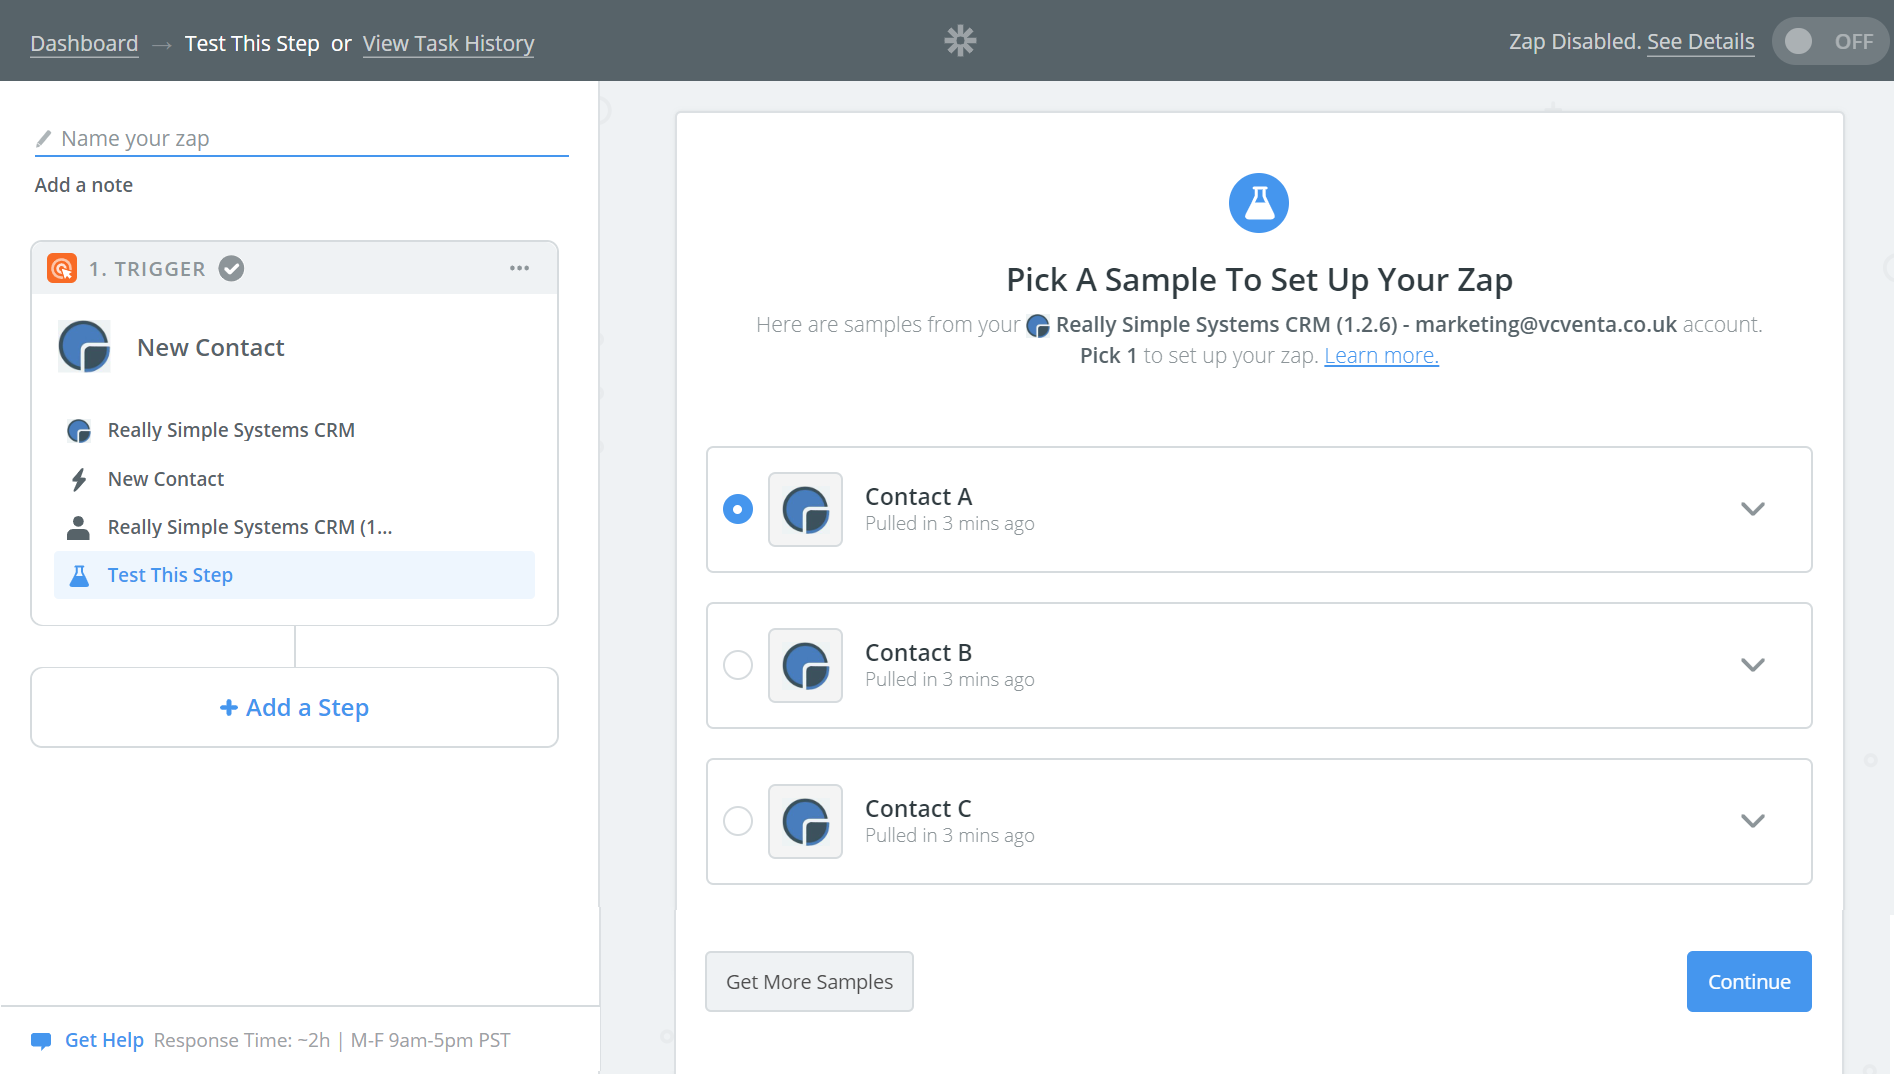Screen dimensions: 1894x1074
Task: Open the Really Simple Systems CRM (1... account step
Action: [294, 527]
